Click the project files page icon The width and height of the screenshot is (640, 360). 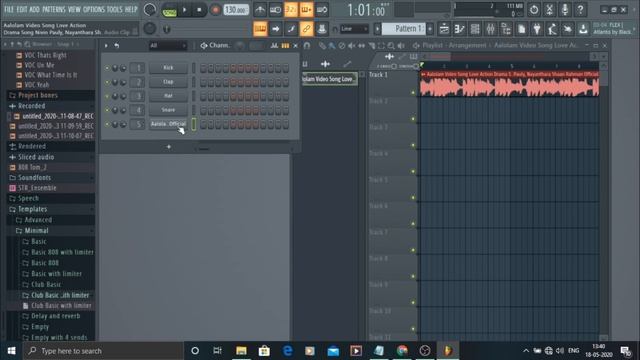[x=521, y=29]
